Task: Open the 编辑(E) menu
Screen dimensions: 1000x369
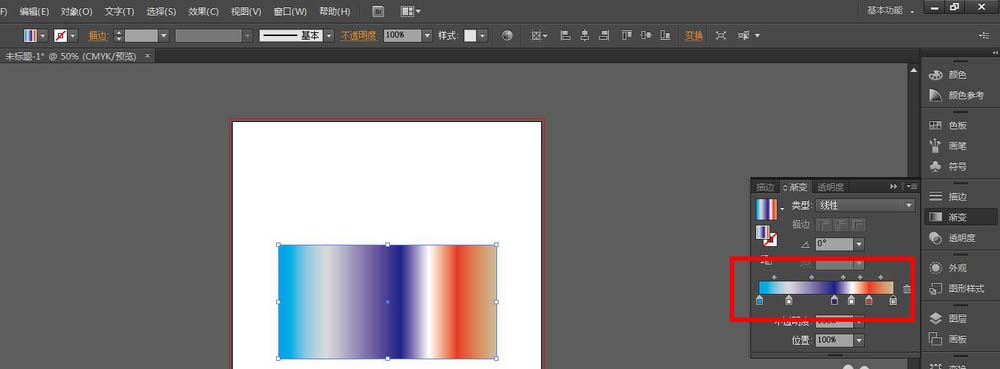Action: (34, 11)
